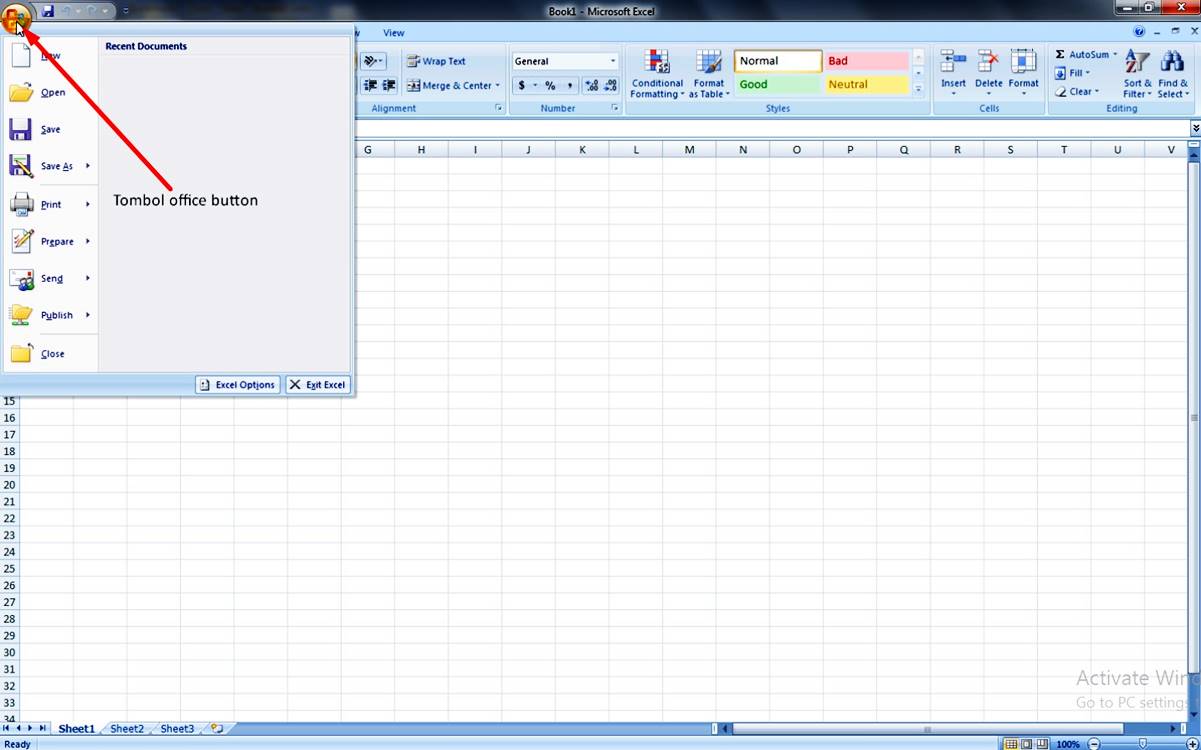Expand the Print submenu arrow
The height and width of the screenshot is (750, 1201).
[x=88, y=204]
